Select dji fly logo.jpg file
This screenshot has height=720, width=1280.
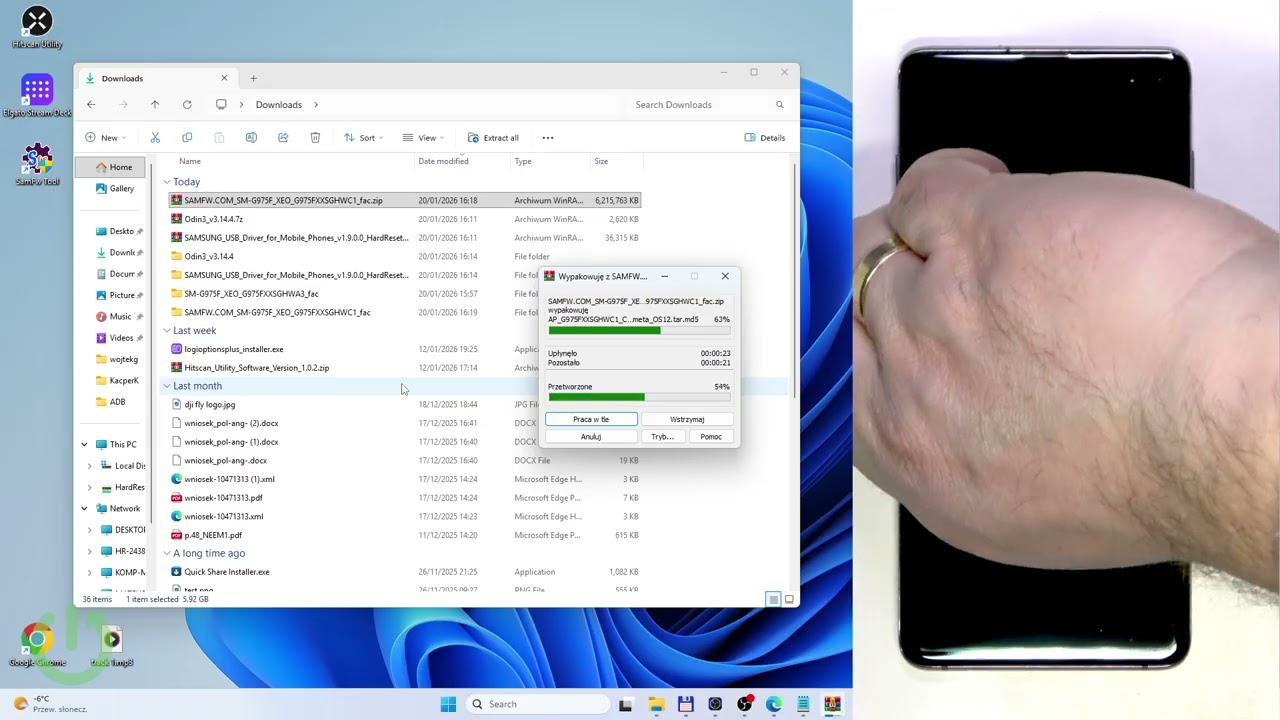(x=405, y=405)
